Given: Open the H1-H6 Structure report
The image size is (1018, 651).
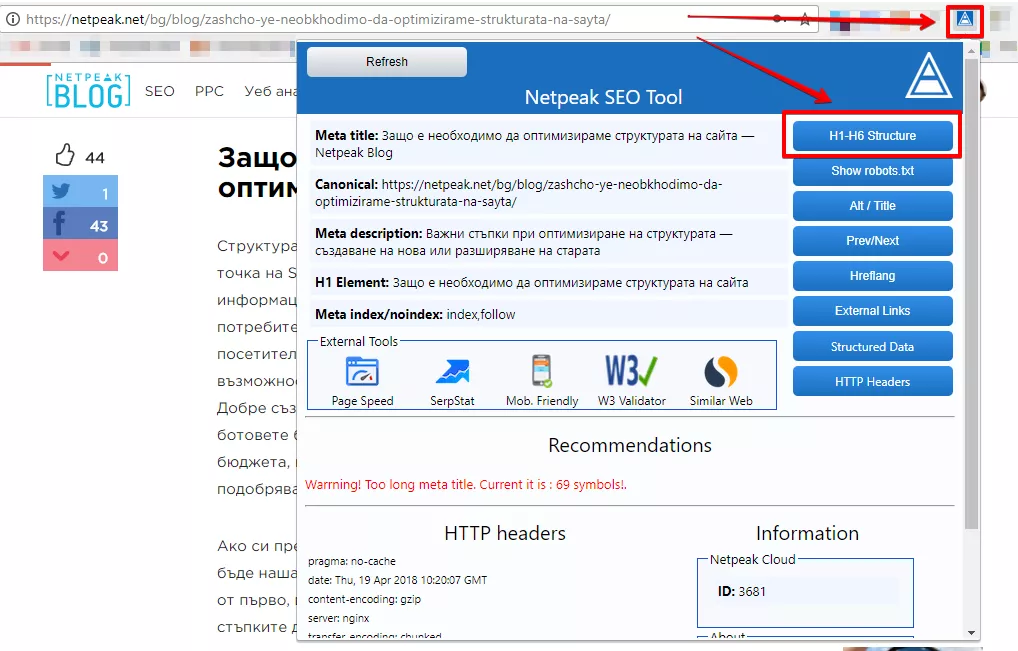Looking at the screenshot, I should [x=873, y=136].
